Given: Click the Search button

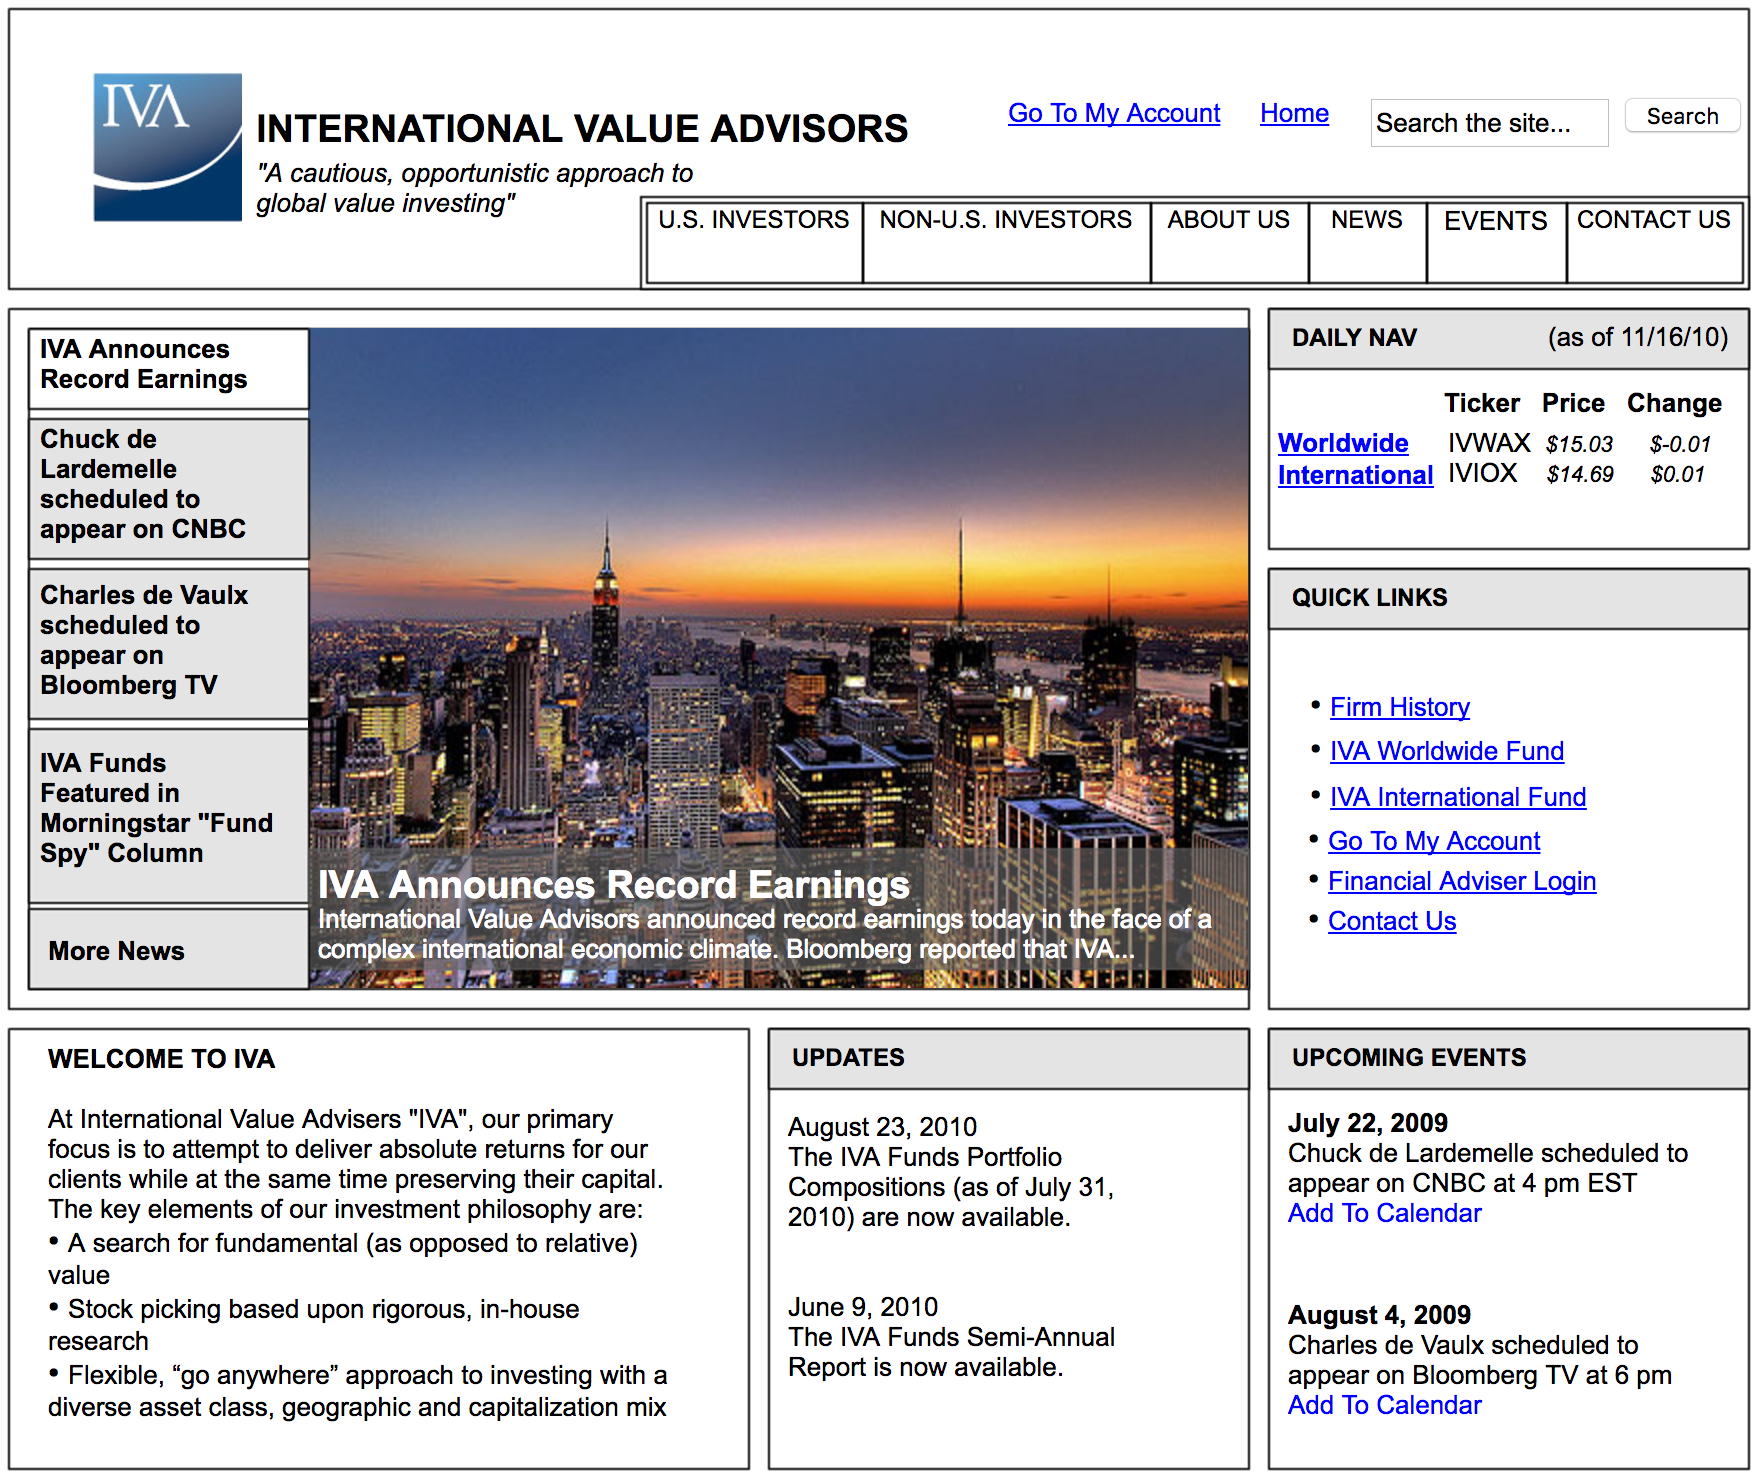Looking at the screenshot, I should tap(1683, 116).
